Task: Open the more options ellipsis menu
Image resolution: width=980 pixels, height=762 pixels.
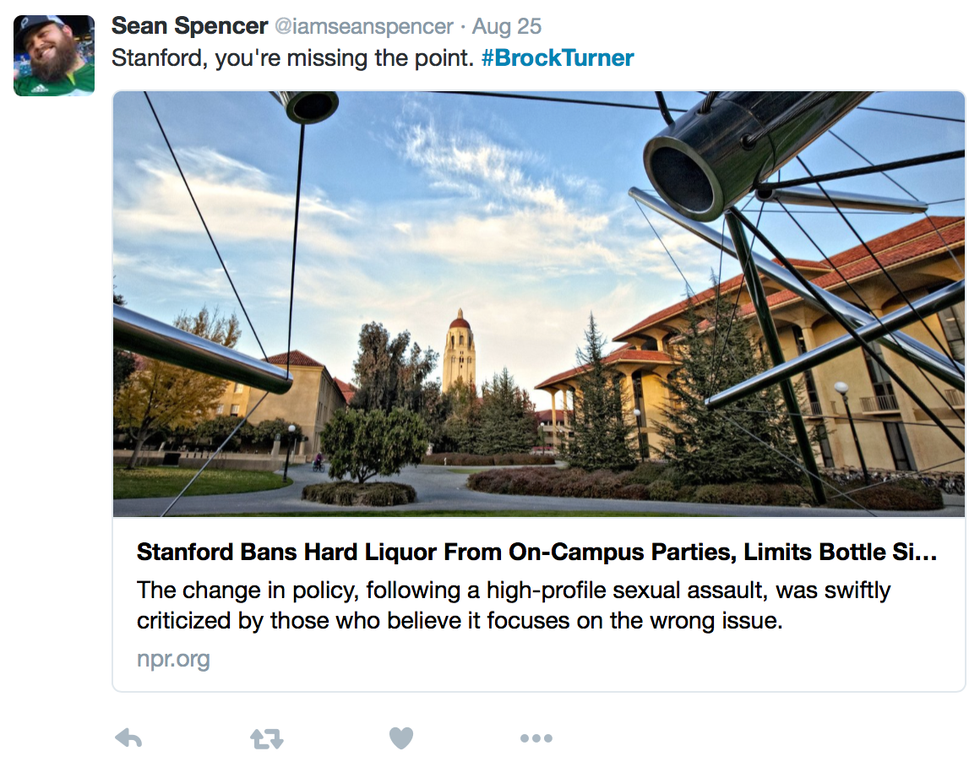Action: (536, 739)
